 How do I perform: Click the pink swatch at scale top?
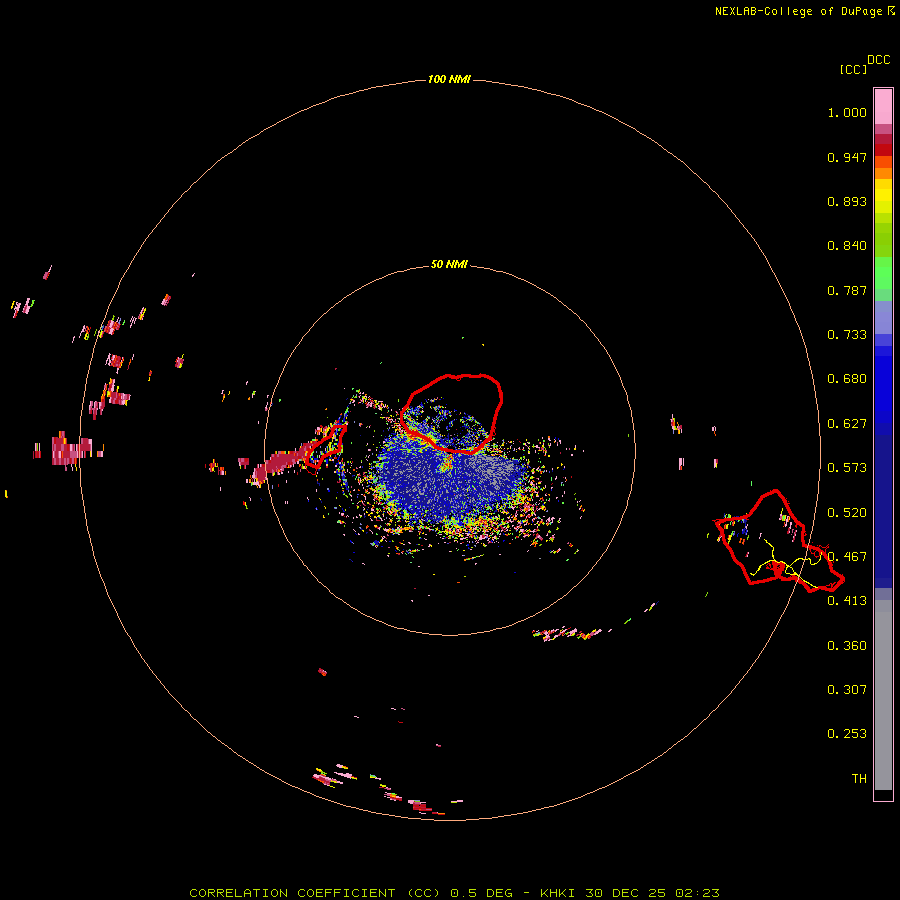pos(883,107)
